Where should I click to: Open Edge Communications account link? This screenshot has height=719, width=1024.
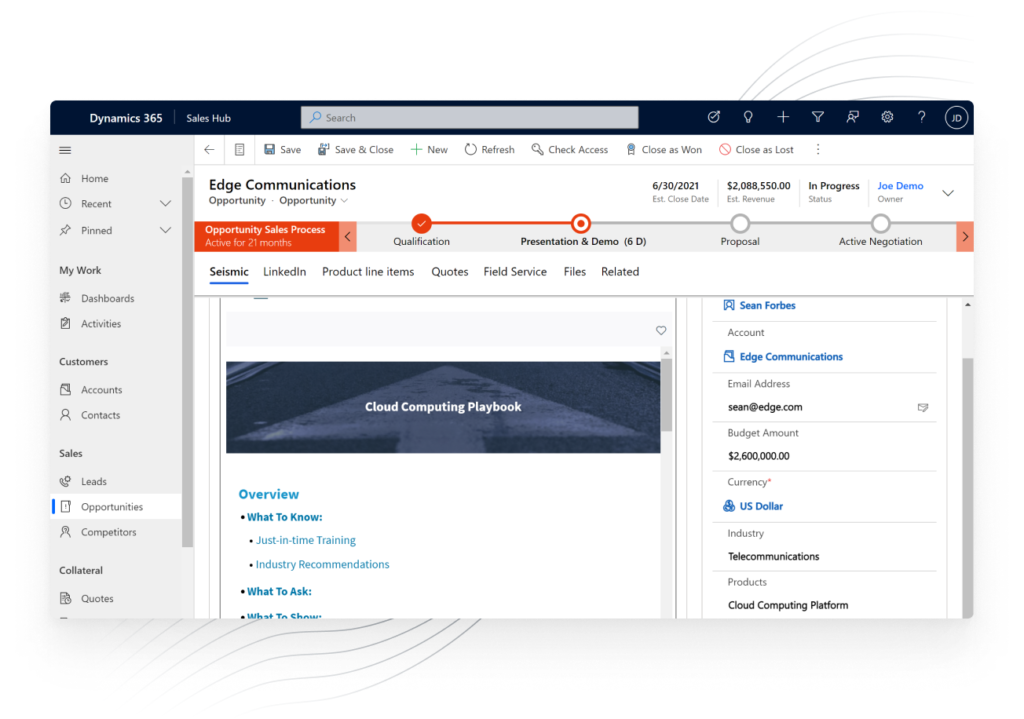[791, 357]
